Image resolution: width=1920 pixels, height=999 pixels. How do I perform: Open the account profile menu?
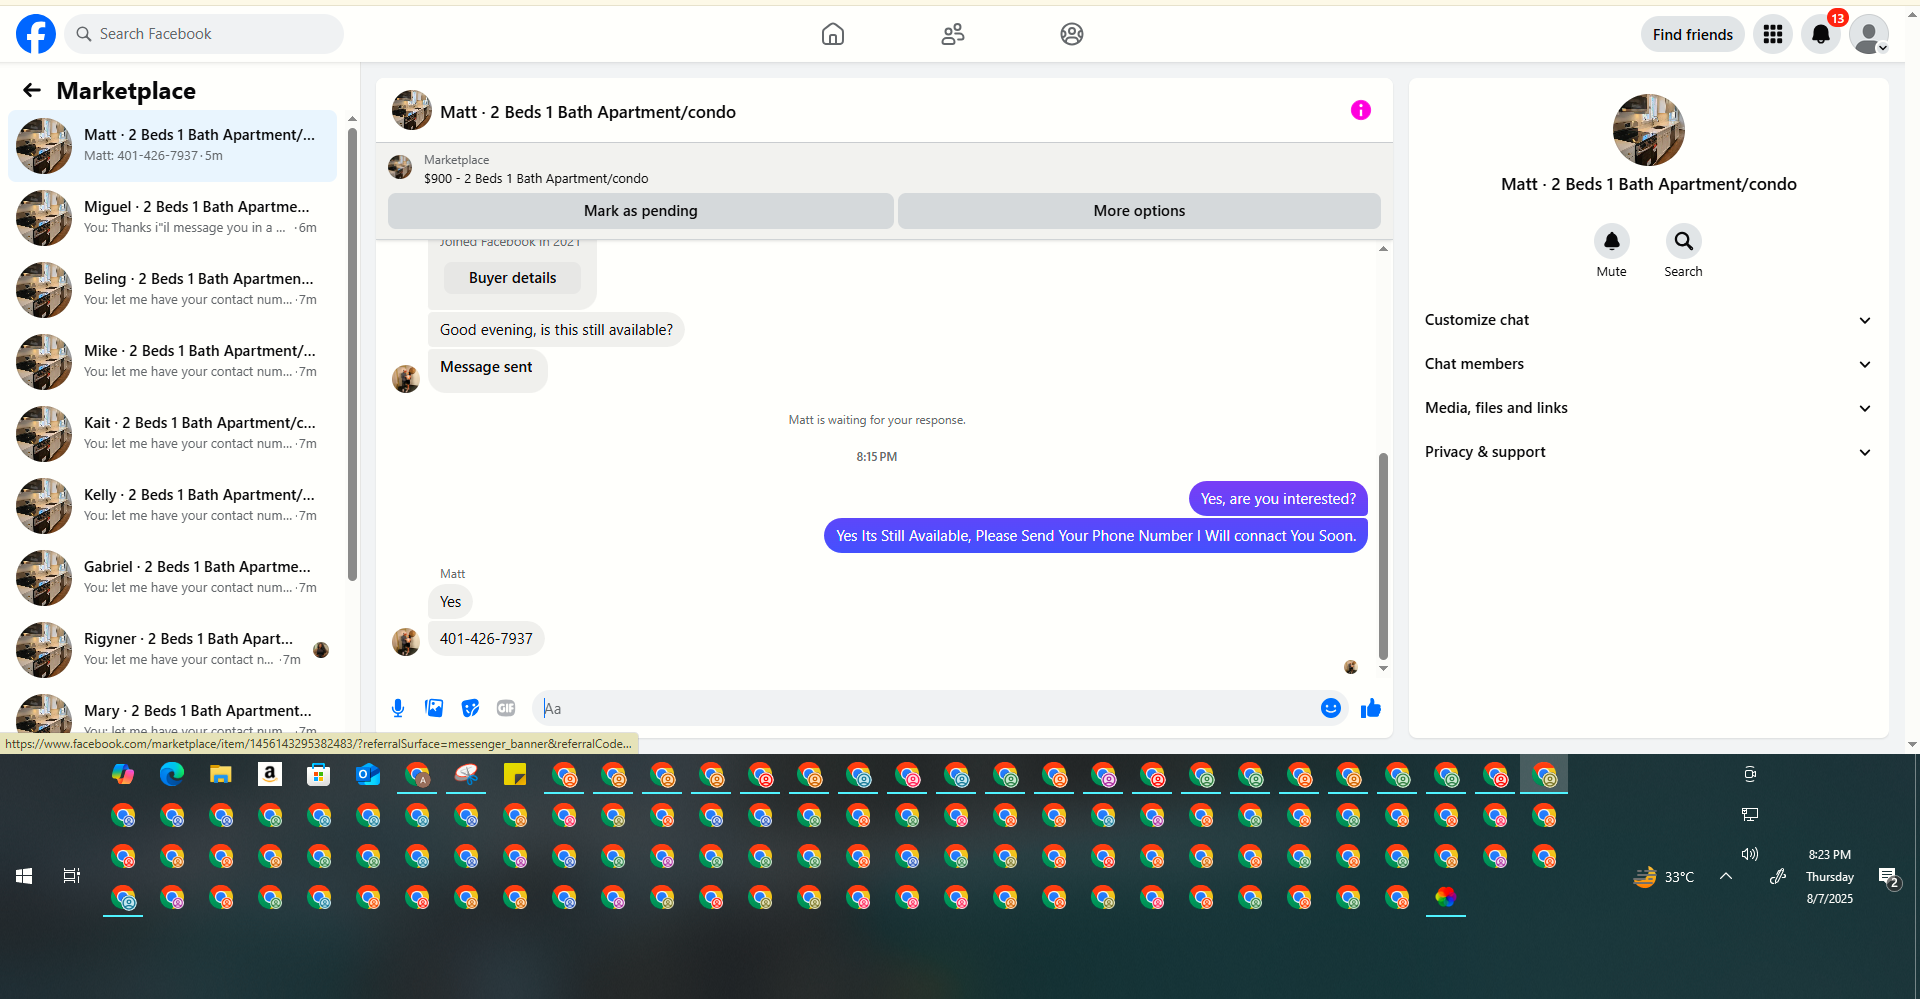coord(1869,34)
